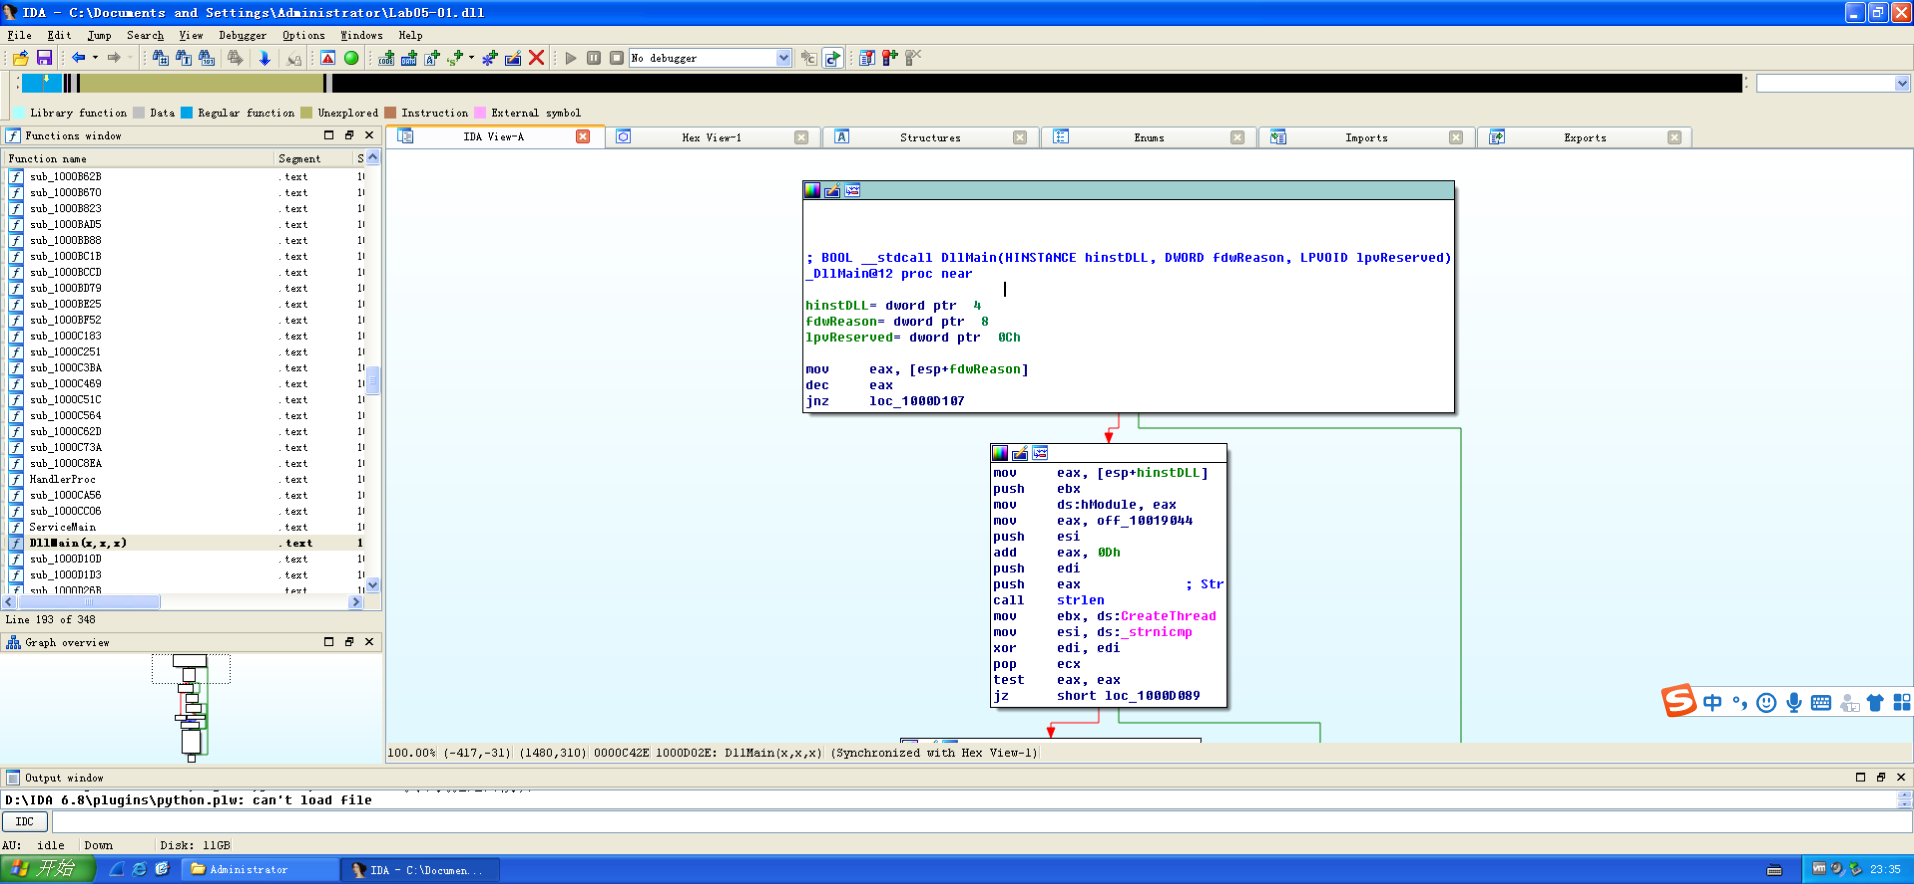Start process with the play icon
Screen dimensions: 1914x884
(571, 58)
